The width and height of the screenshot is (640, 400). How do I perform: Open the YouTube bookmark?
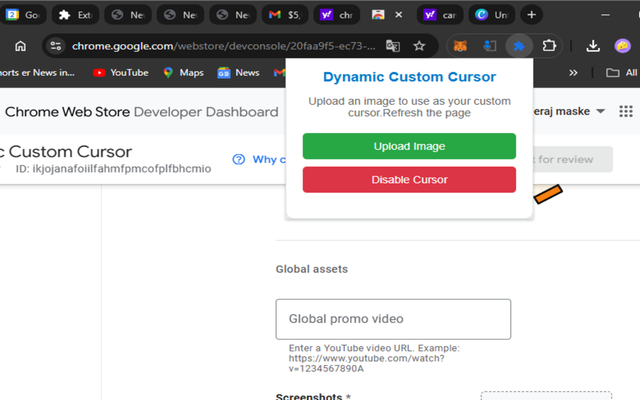[x=121, y=73]
